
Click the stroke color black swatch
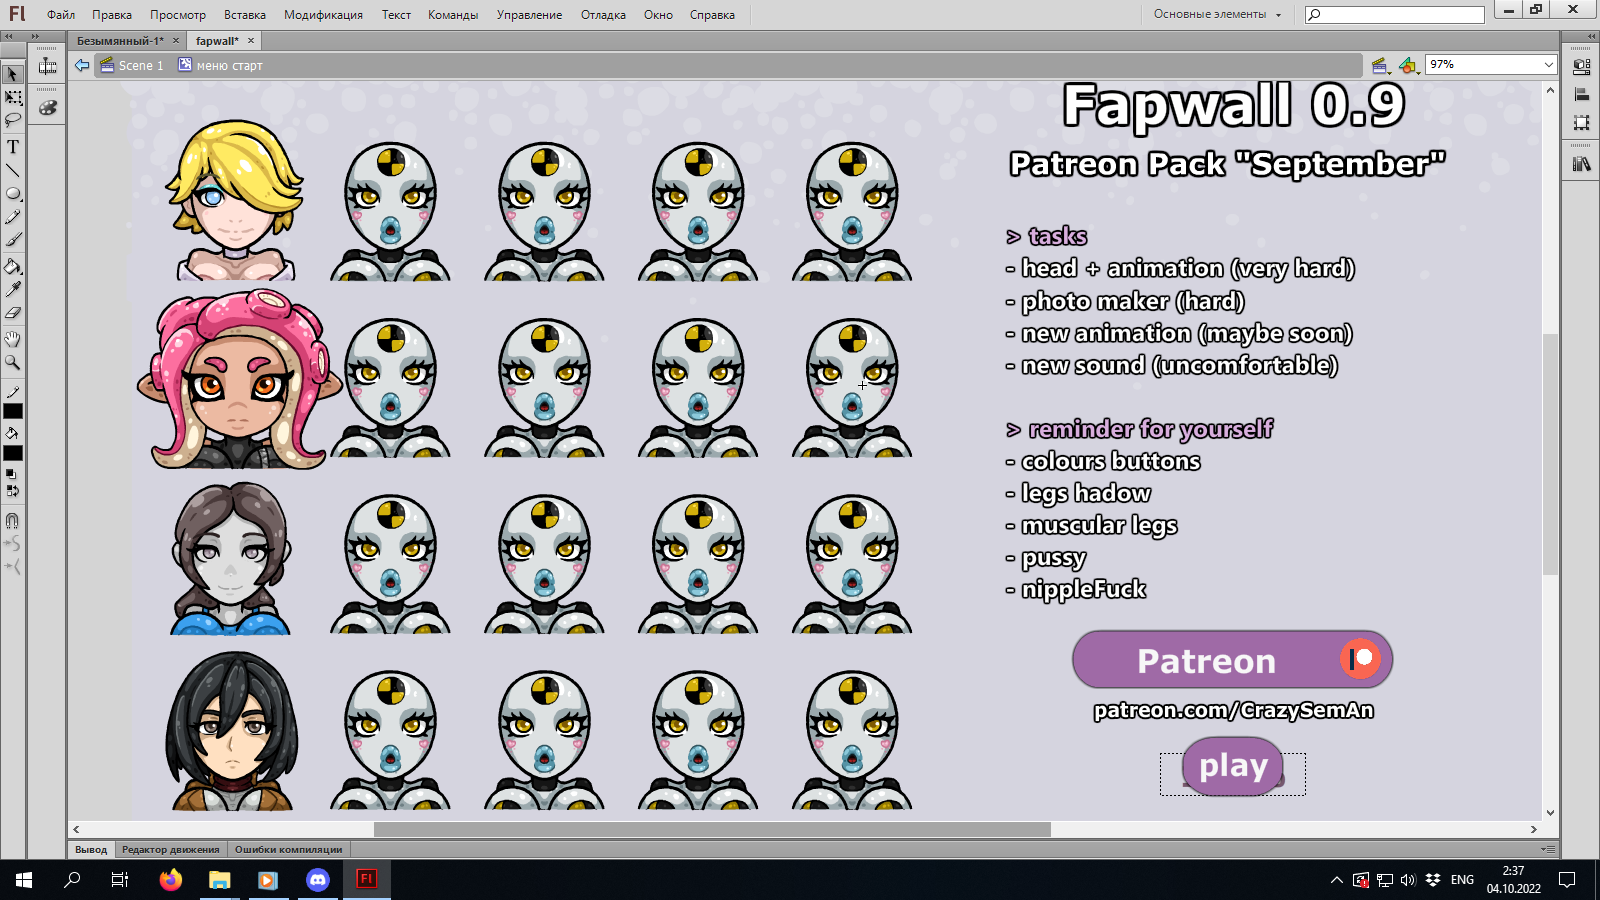pyautogui.click(x=13, y=411)
